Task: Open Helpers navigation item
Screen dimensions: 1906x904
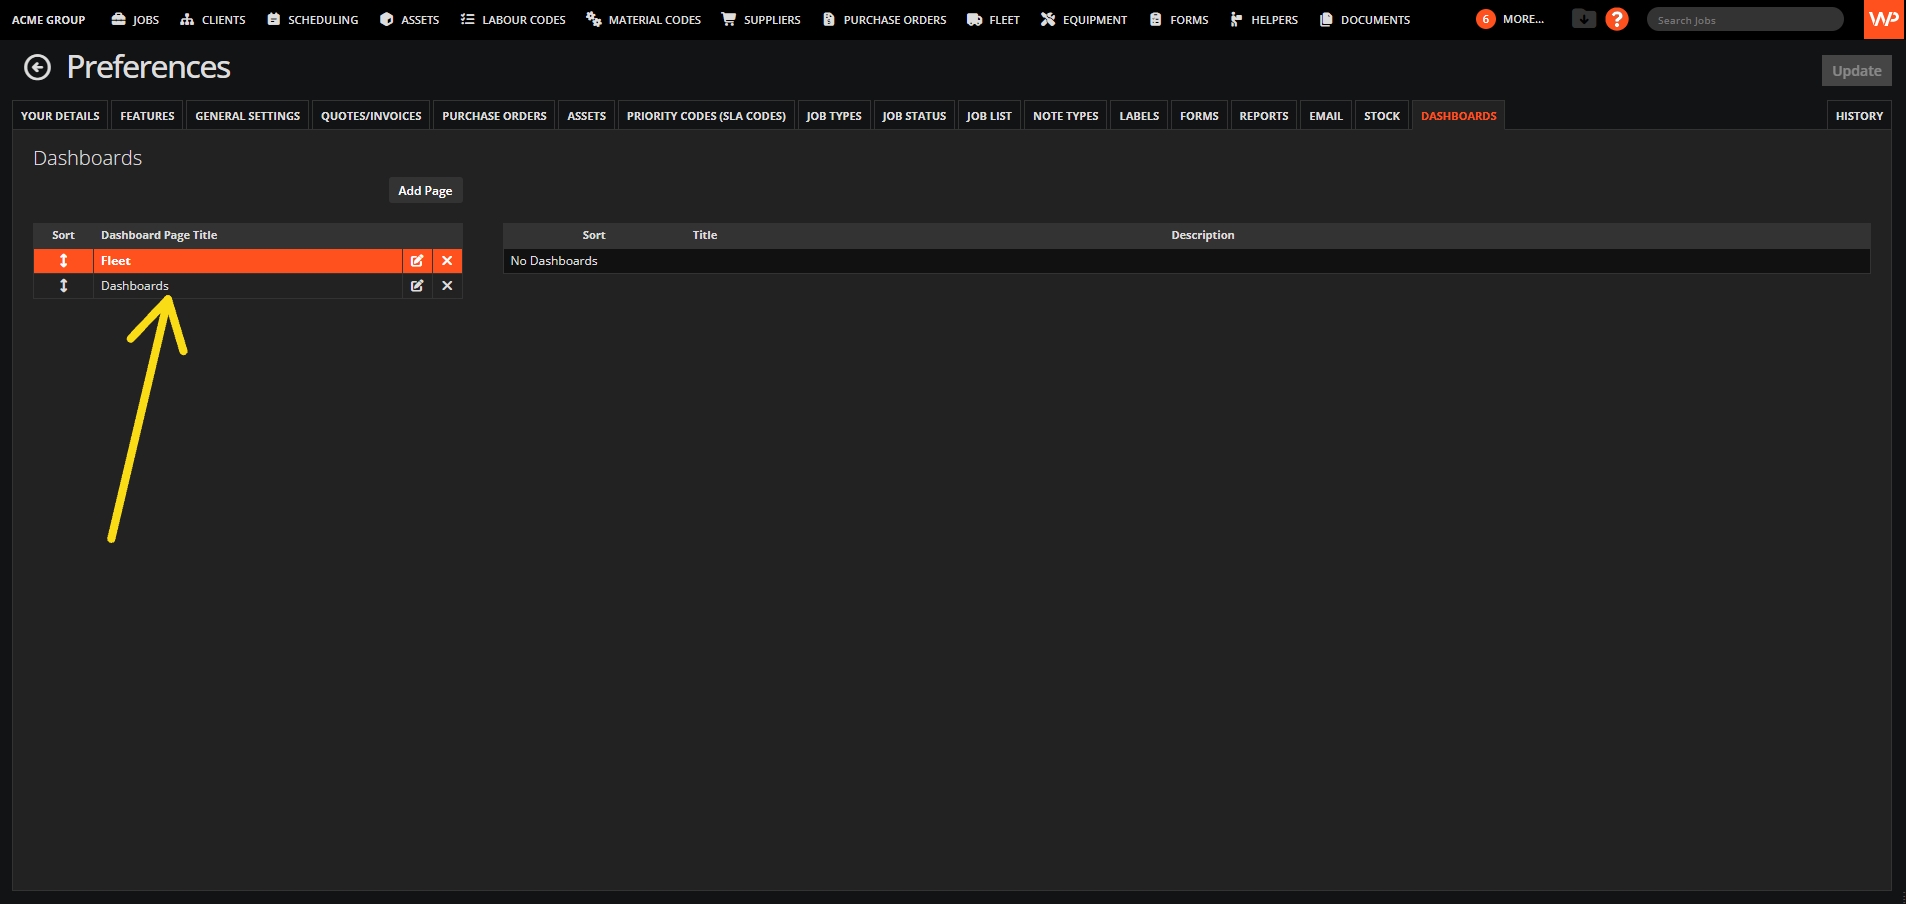Action: point(1264,20)
